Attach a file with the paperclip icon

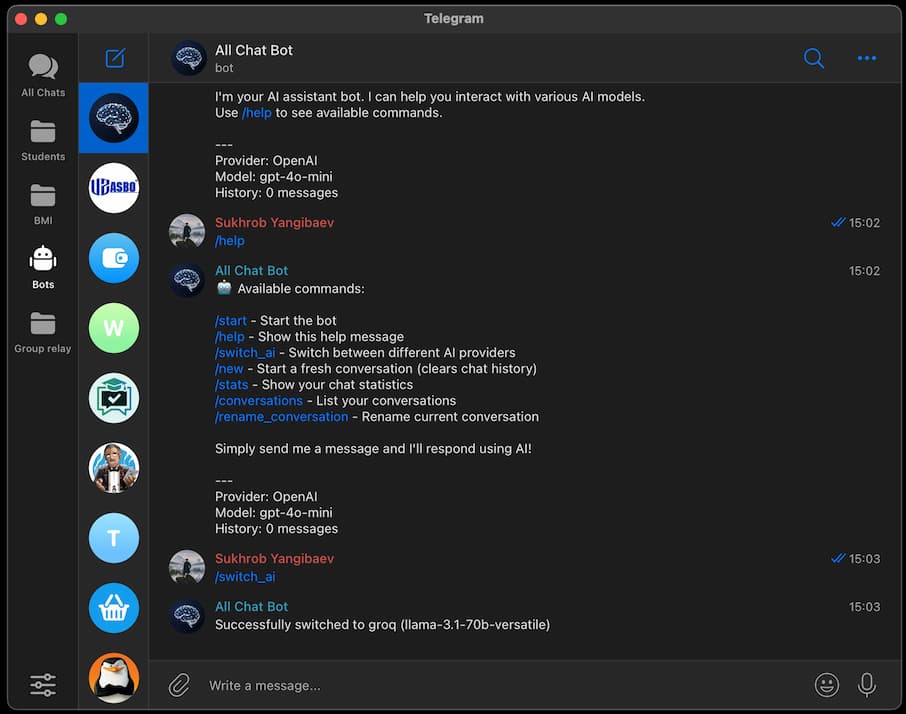coord(179,685)
